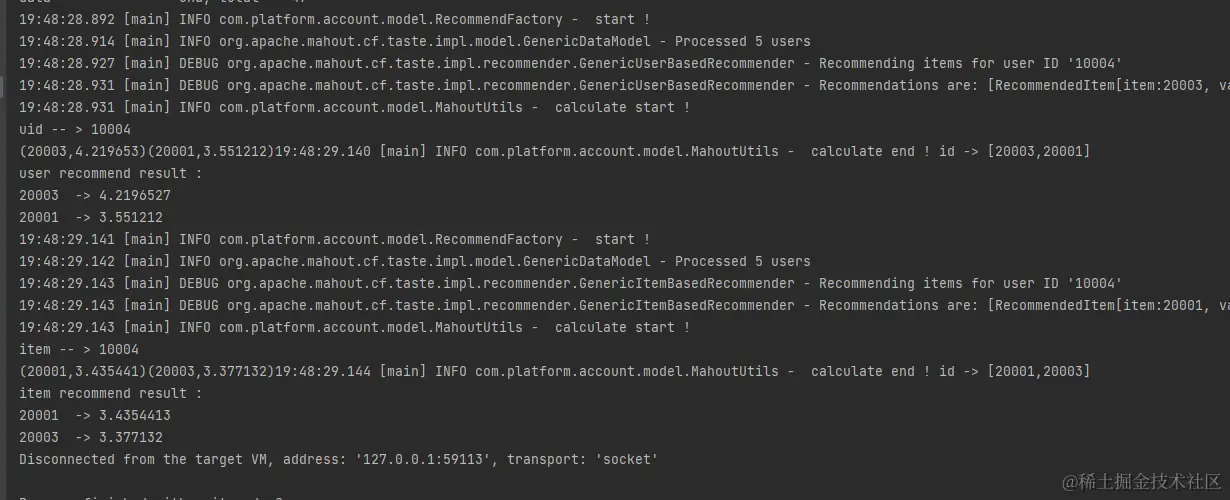Image resolution: width=1230 pixels, height=500 pixels.
Task: Click the left gutter marker beside the console
Action: [3, 86]
